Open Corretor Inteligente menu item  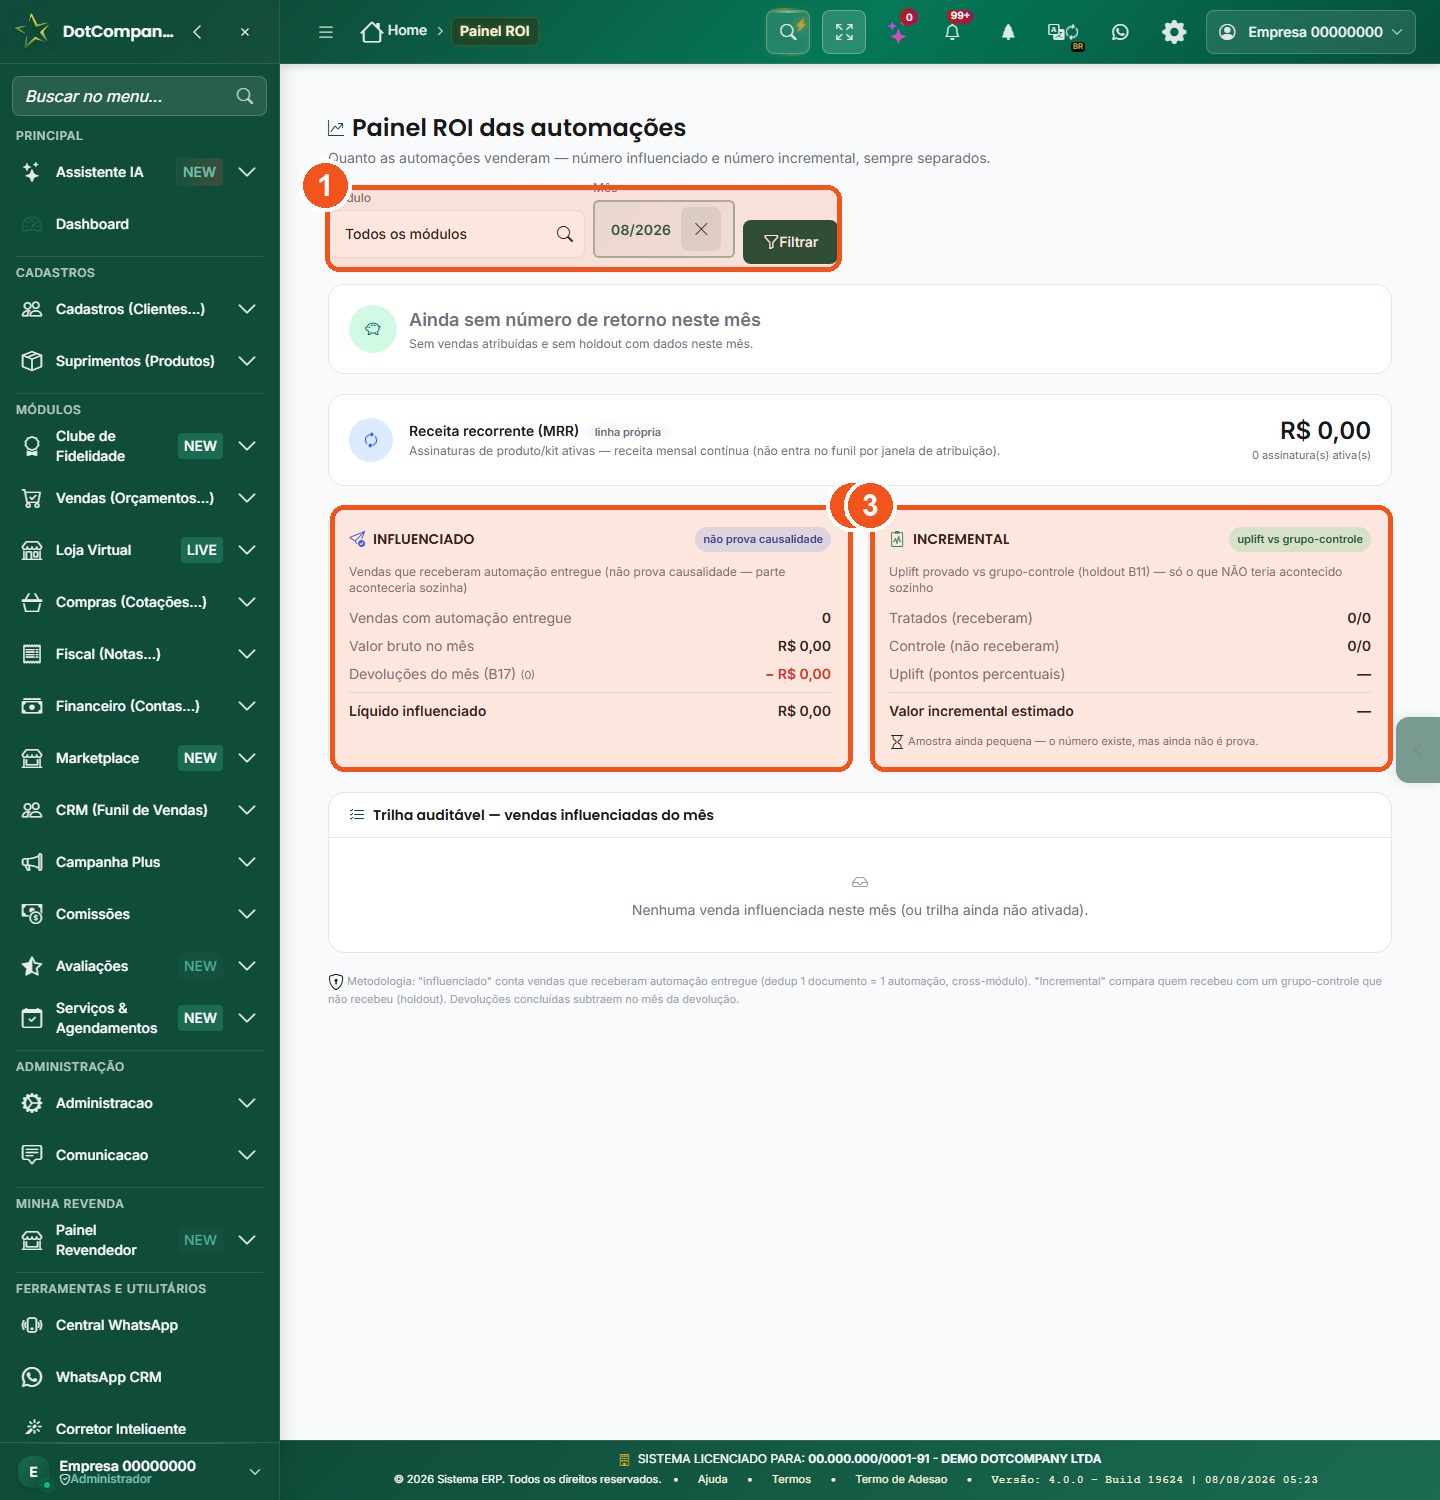click(139, 1428)
